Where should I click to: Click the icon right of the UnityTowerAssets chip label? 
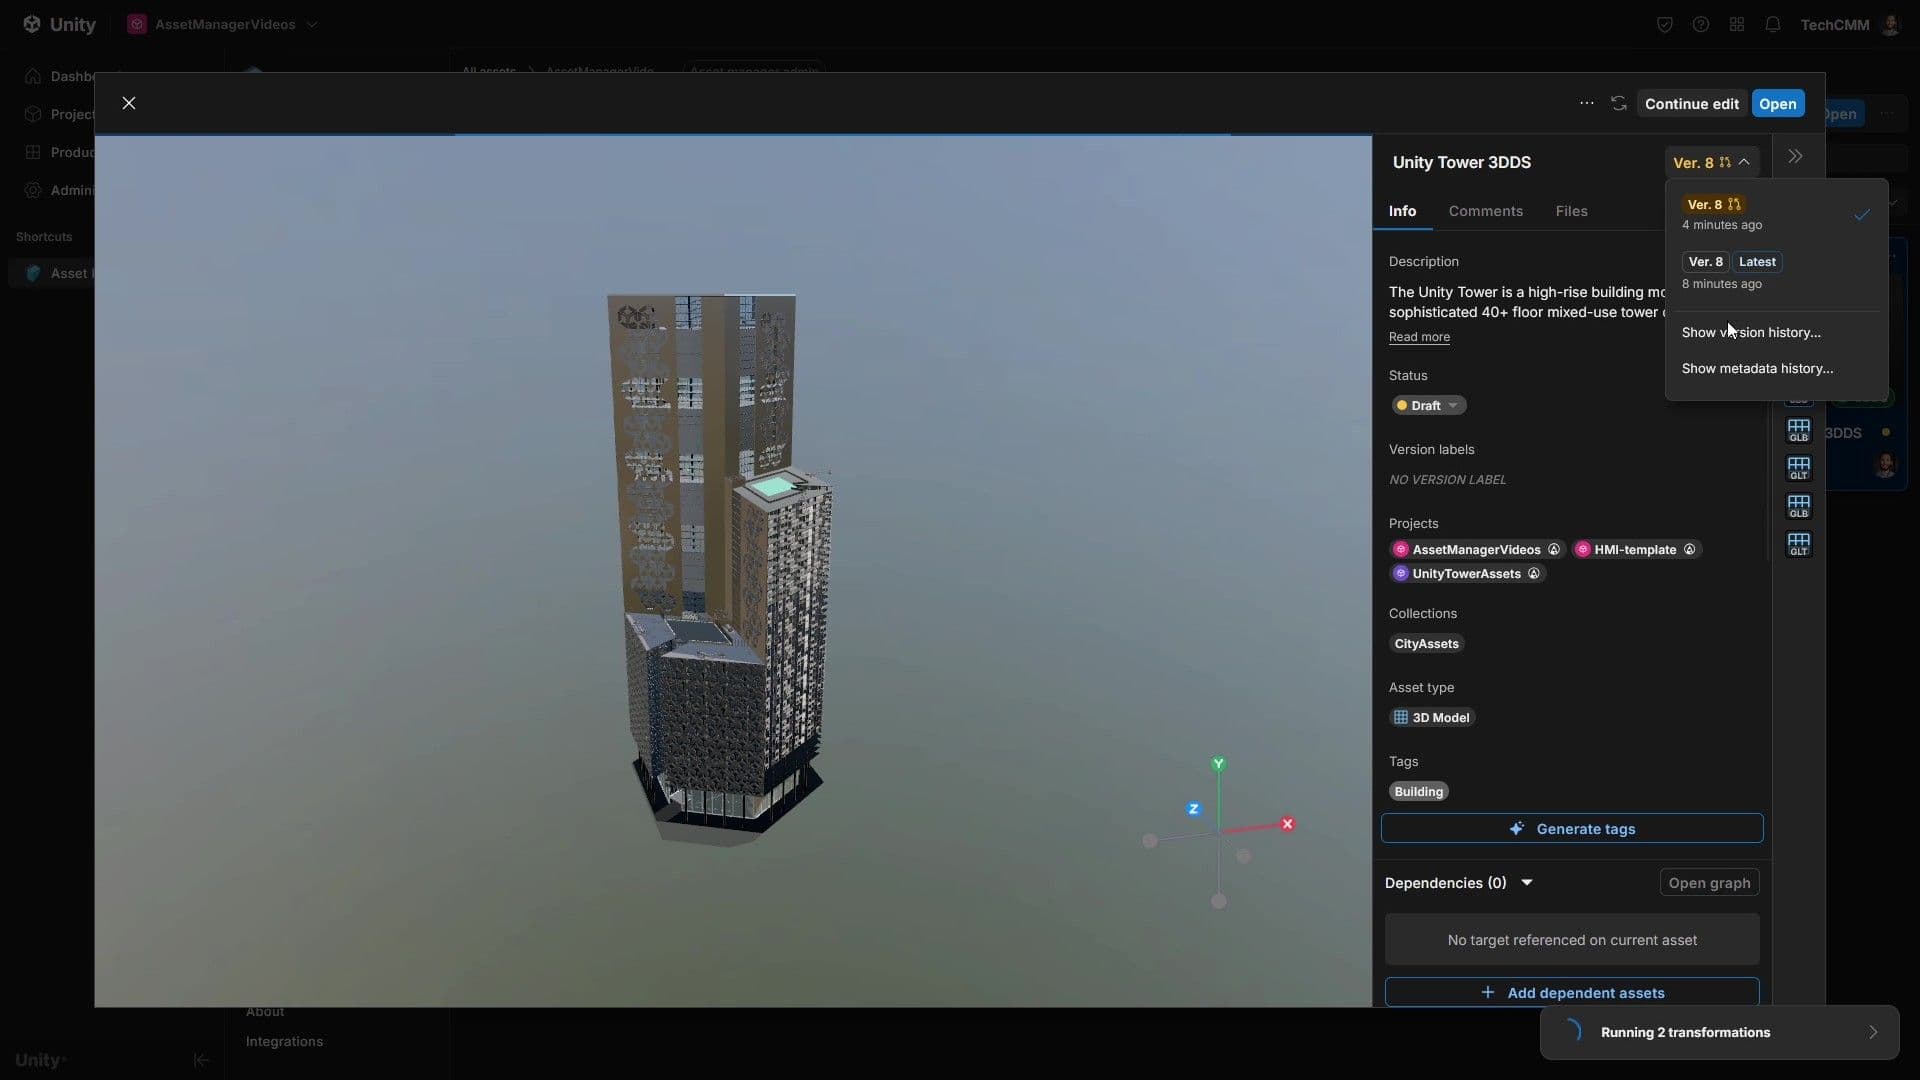click(x=1534, y=573)
